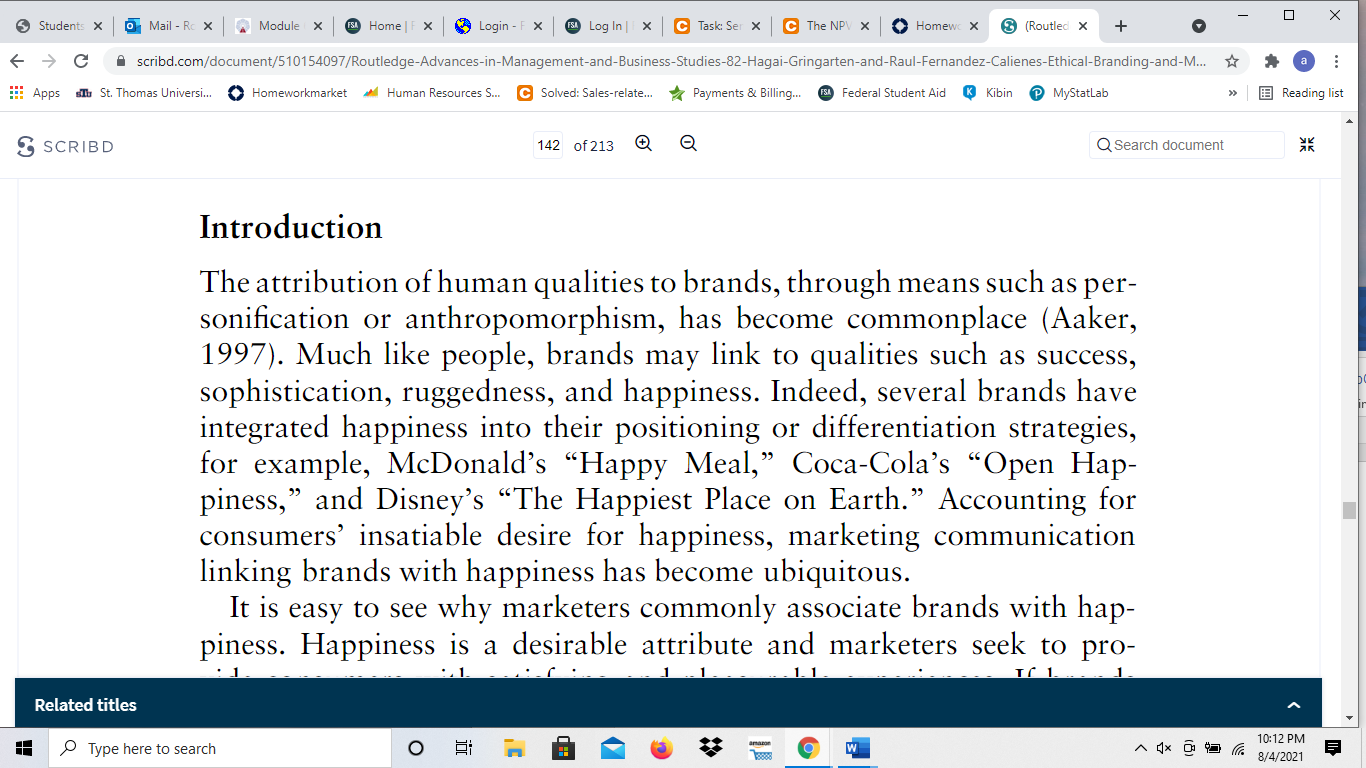This screenshot has height=768, width=1366.
Task: Open the Wi-Fi network tray icon
Action: [1238, 748]
